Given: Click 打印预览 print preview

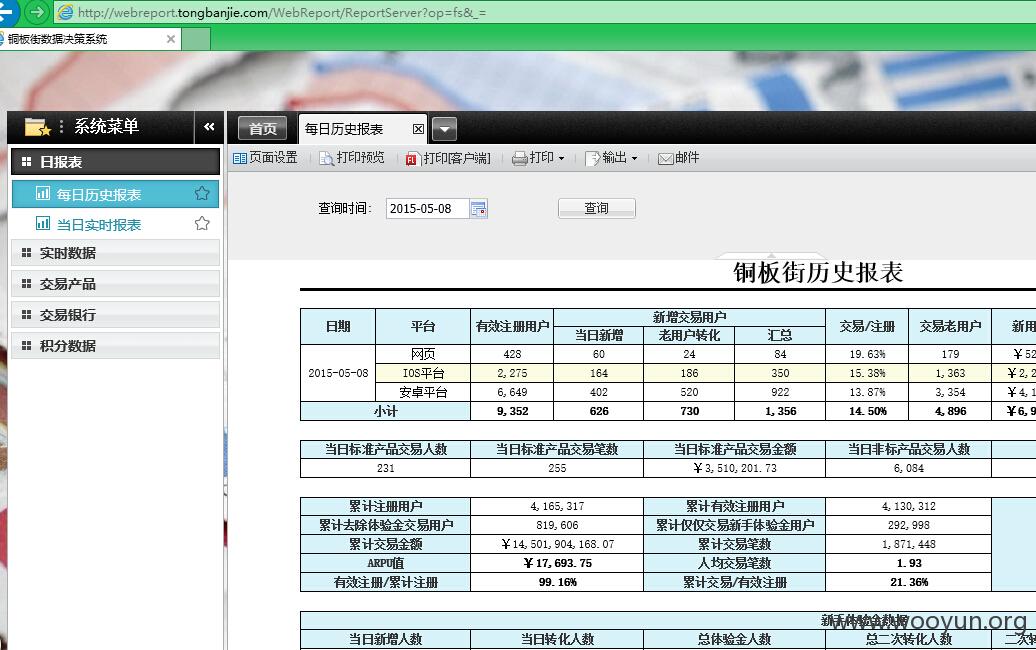Looking at the screenshot, I should click(x=352, y=158).
